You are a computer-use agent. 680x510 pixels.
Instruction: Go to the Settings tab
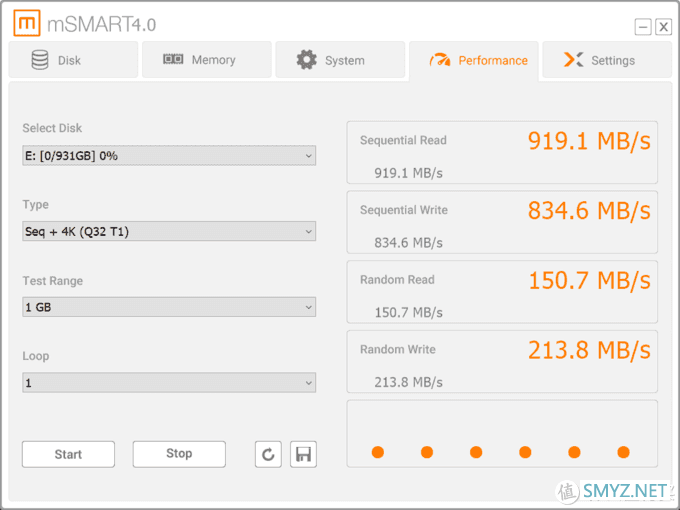[607, 60]
